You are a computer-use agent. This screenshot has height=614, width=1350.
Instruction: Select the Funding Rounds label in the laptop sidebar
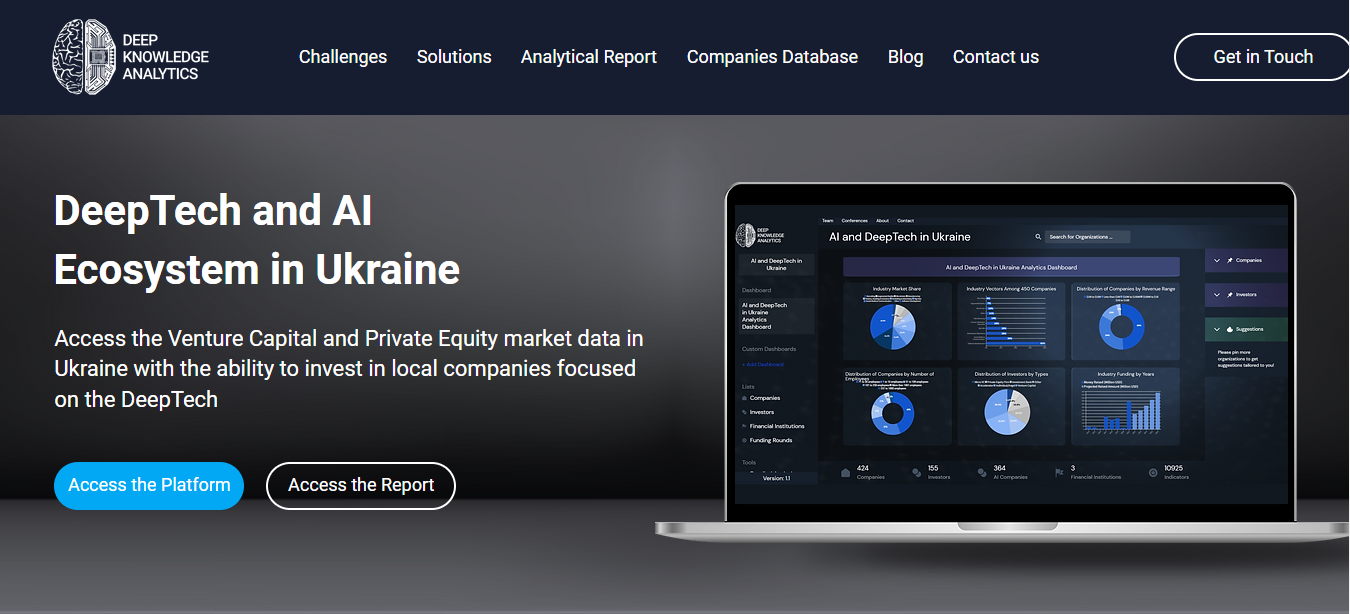click(x=771, y=440)
